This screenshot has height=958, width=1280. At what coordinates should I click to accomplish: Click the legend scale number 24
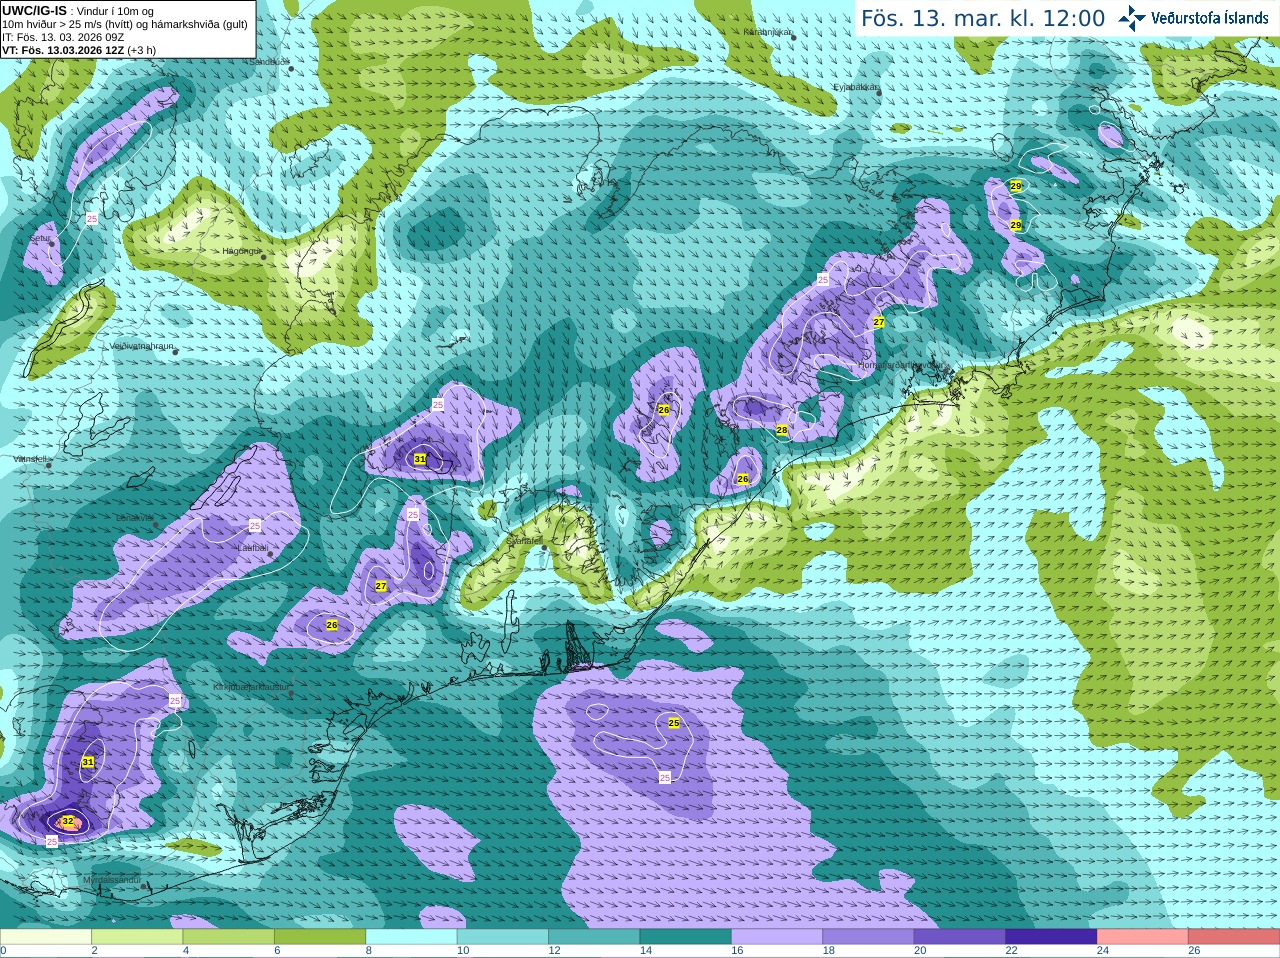[1103, 951]
